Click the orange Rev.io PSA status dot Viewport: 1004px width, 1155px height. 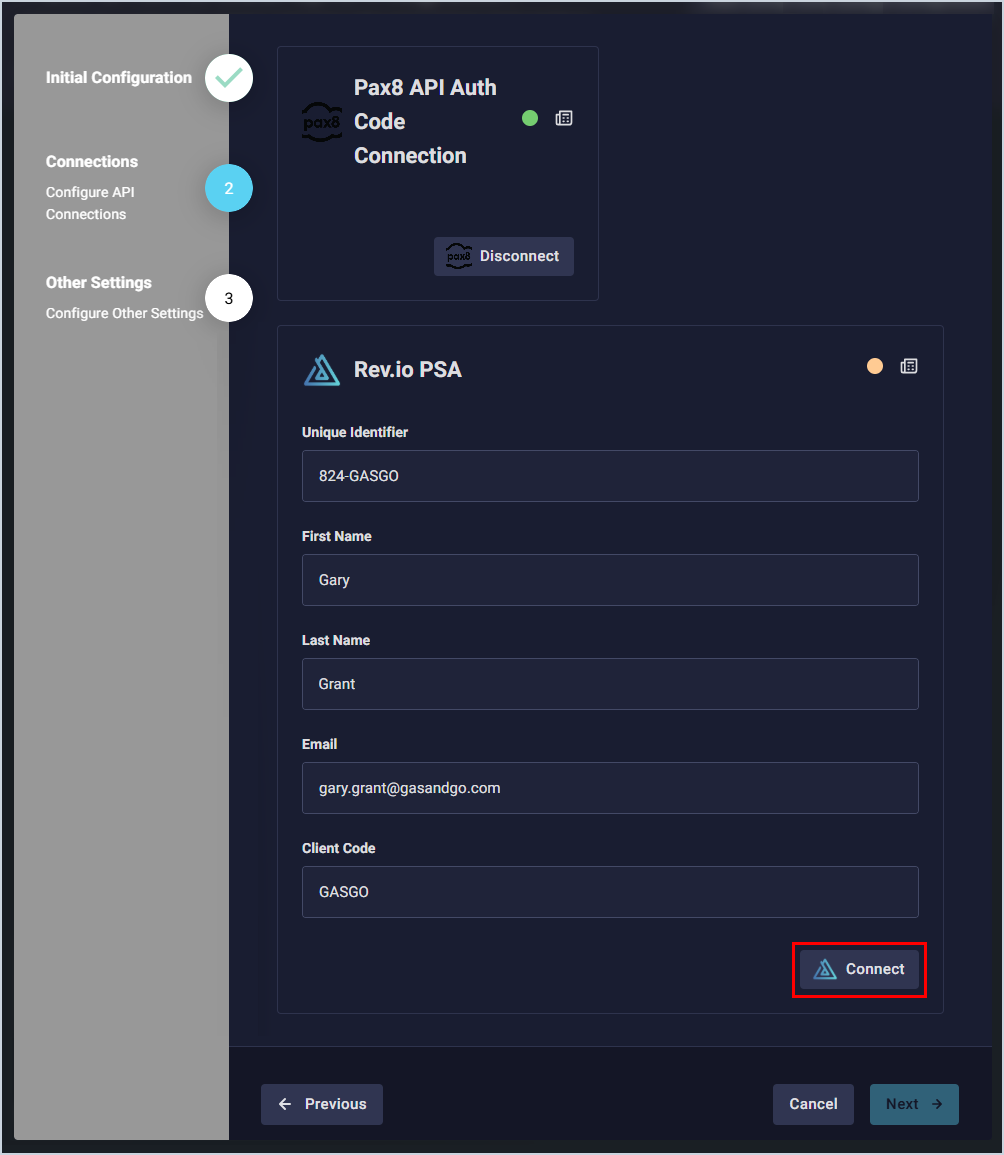874,366
